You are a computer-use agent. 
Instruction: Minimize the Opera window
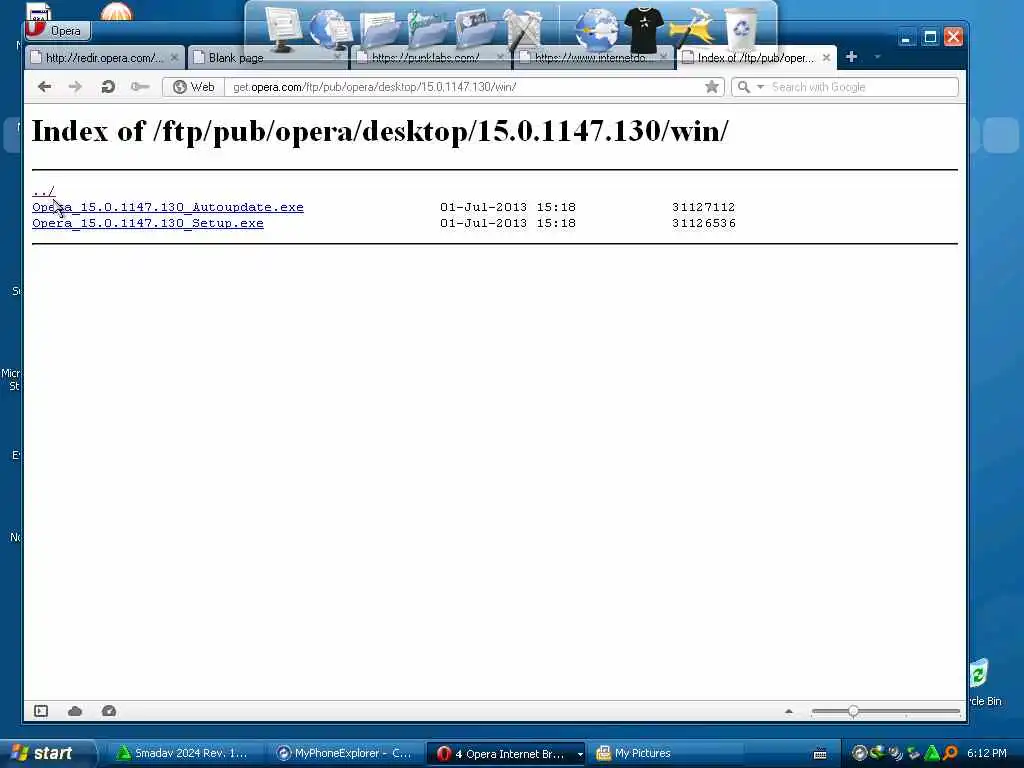[x=905, y=37]
